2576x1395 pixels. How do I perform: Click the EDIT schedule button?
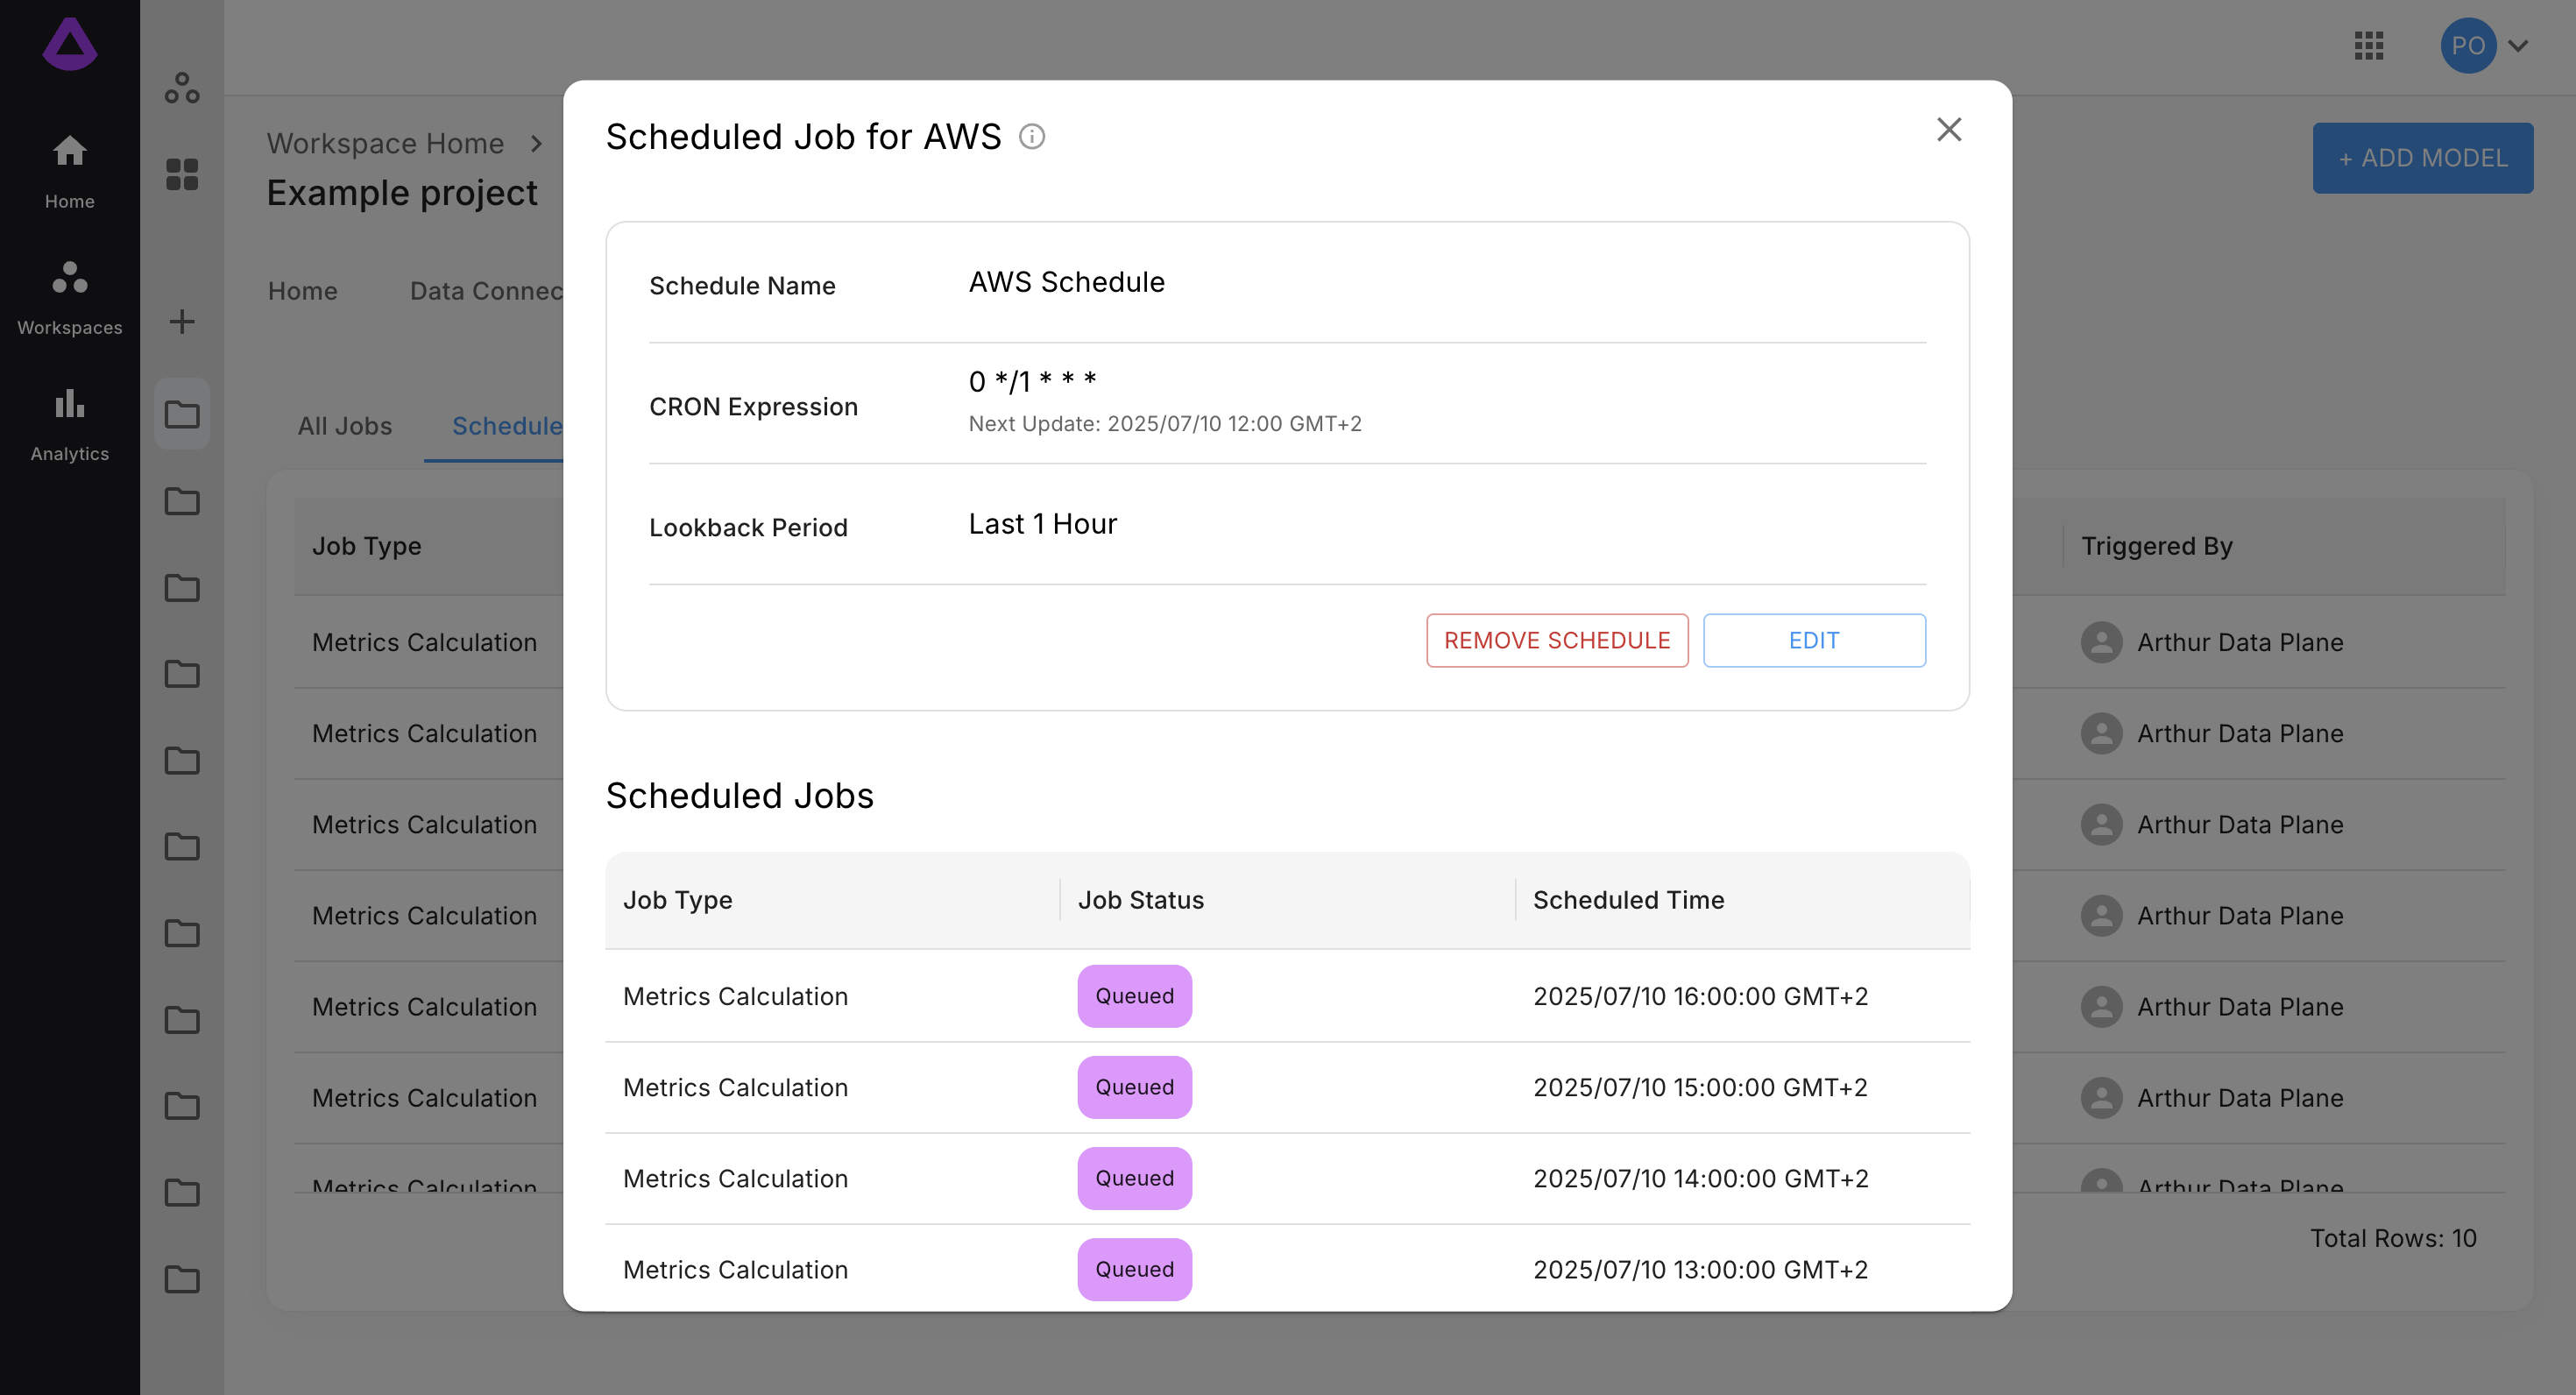[1814, 640]
